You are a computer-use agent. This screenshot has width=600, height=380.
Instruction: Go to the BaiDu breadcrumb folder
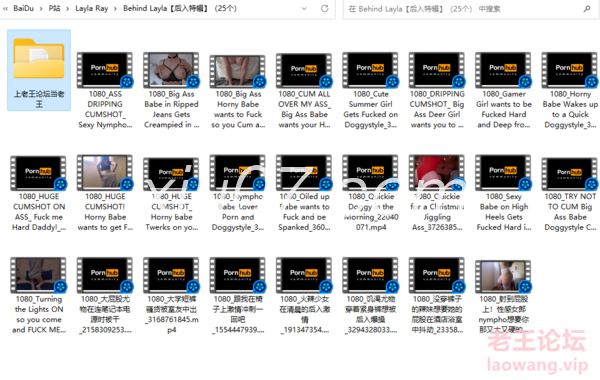coord(23,8)
